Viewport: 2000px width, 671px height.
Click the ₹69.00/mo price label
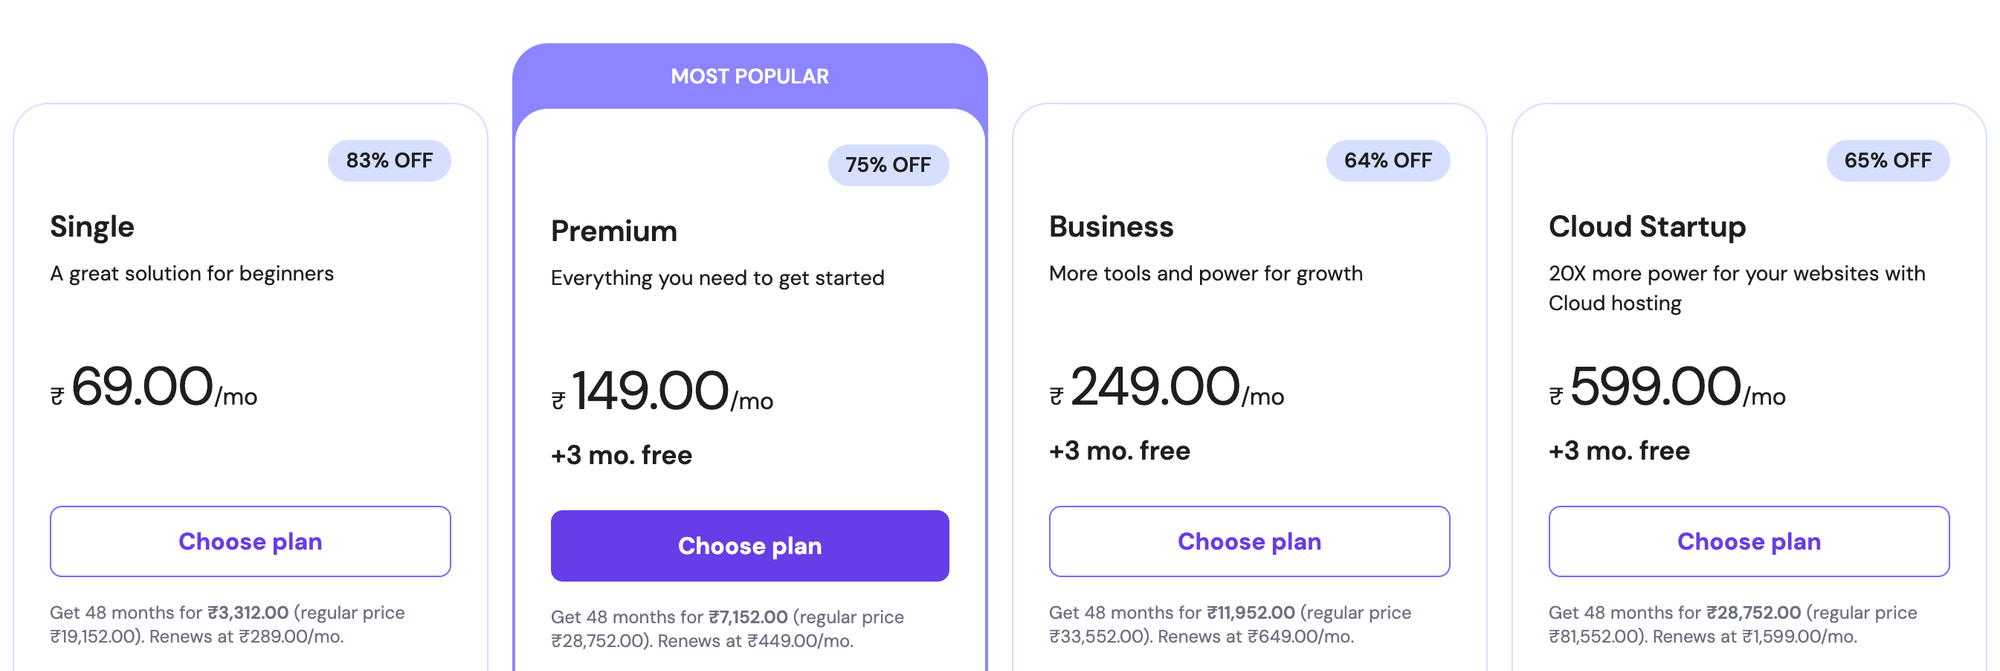coord(155,390)
